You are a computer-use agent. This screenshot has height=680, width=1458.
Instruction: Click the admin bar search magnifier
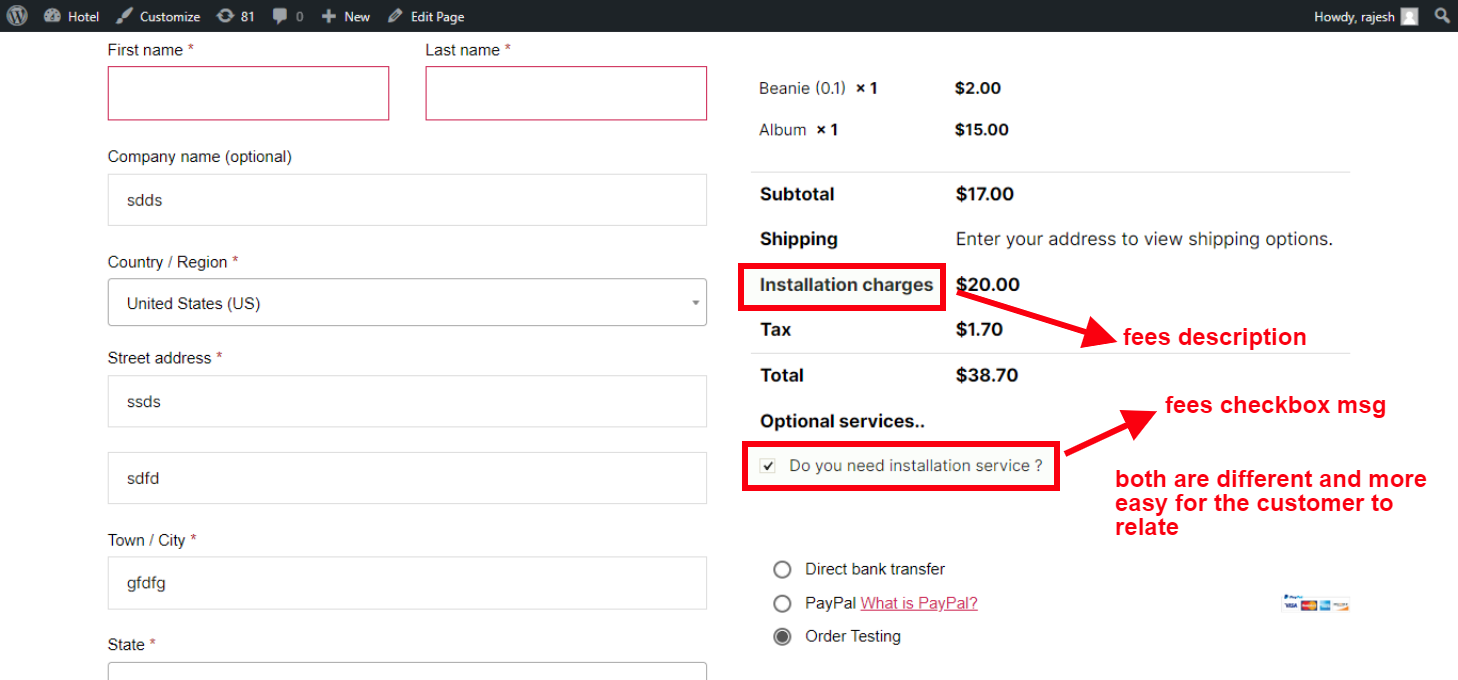[1441, 16]
